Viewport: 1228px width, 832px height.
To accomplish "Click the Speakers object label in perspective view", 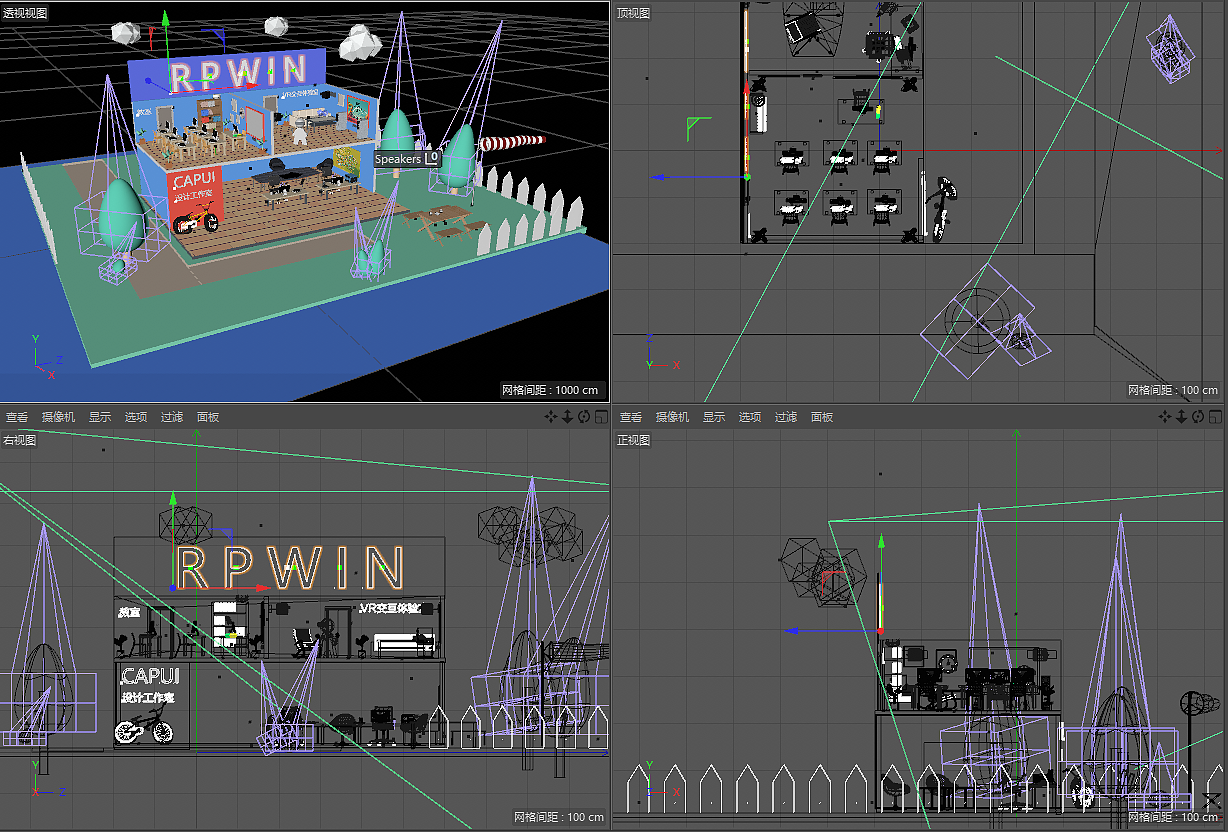I will [x=400, y=158].
